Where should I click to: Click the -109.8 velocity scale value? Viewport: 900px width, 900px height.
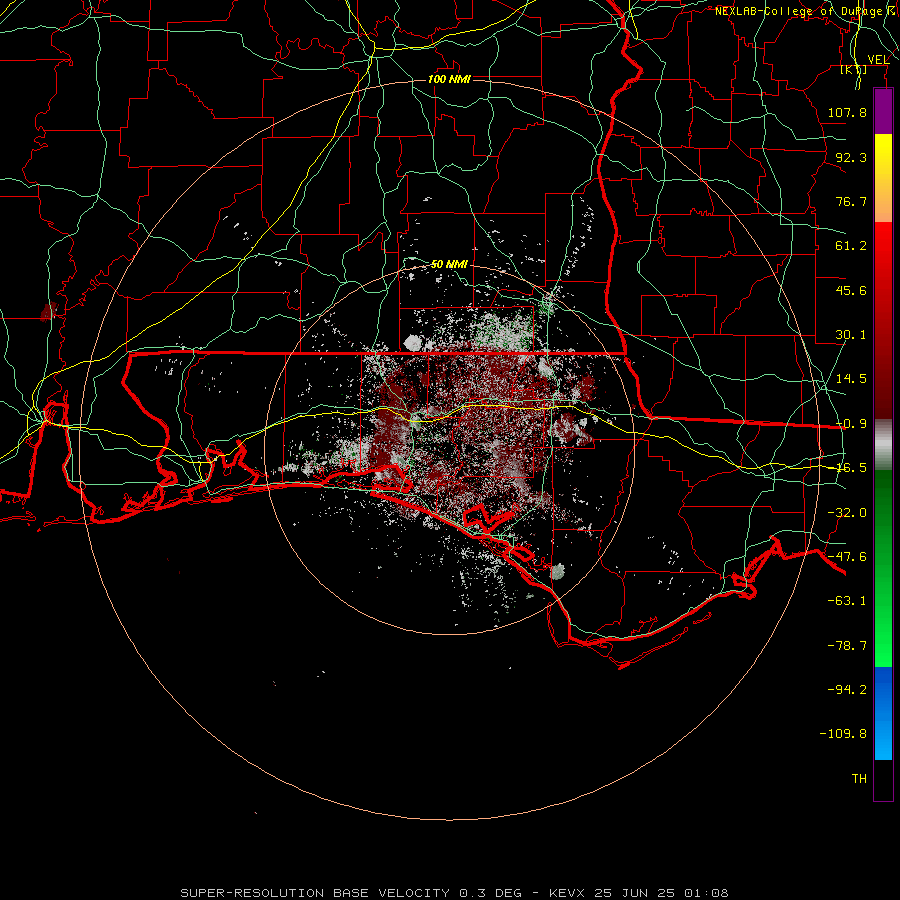(843, 734)
